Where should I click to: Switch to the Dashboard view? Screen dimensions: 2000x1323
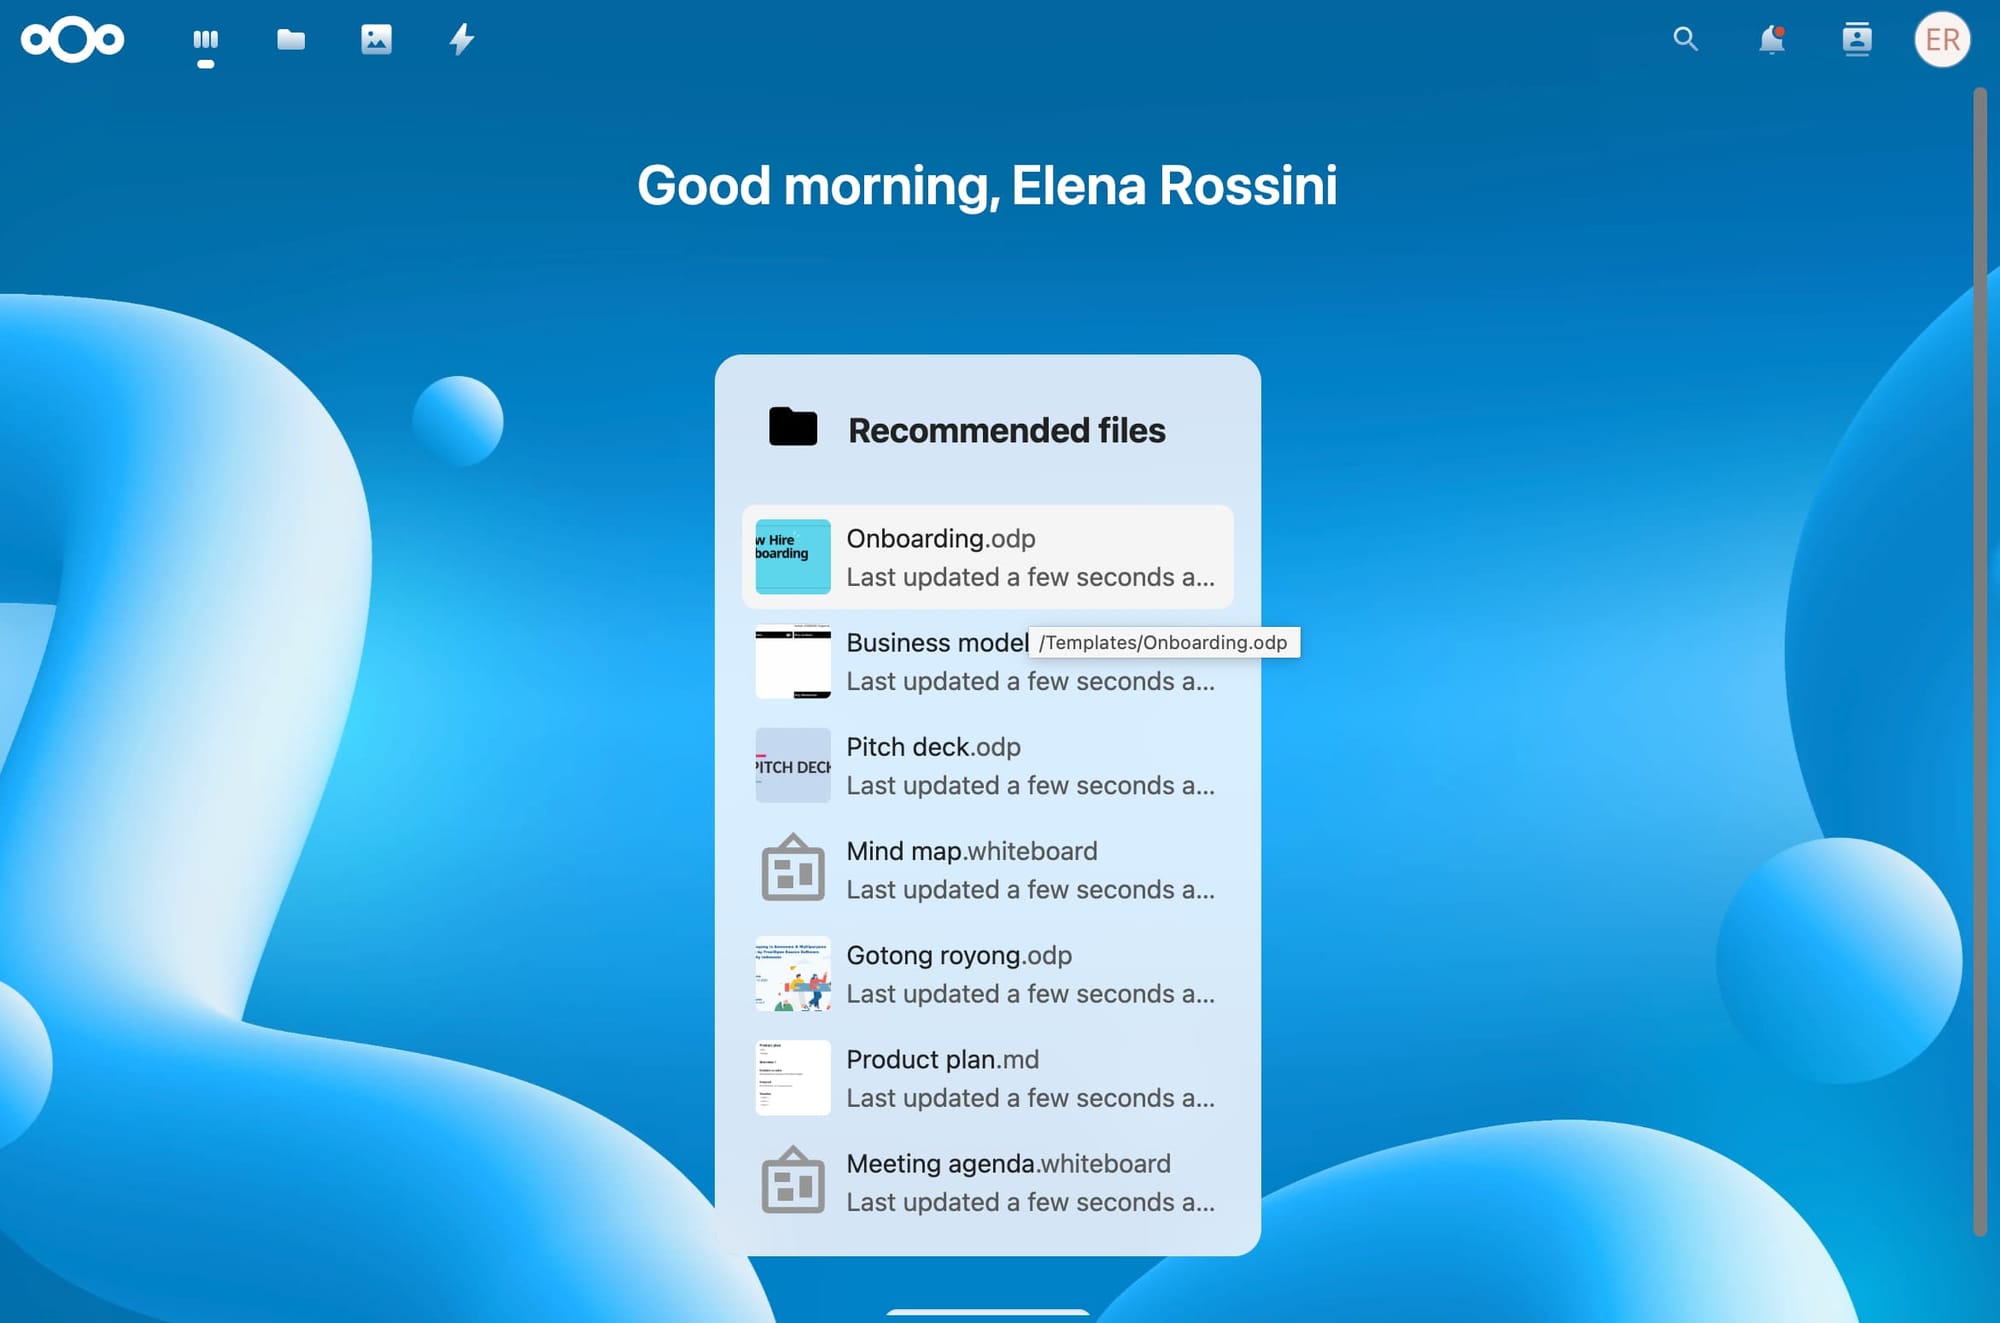(x=206, y=40)
